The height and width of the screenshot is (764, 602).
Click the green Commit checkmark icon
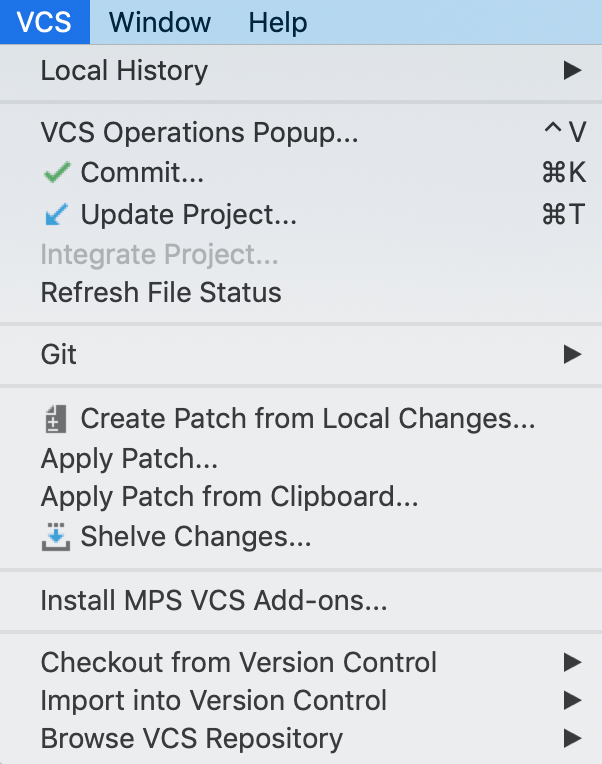tap(56, 173)
